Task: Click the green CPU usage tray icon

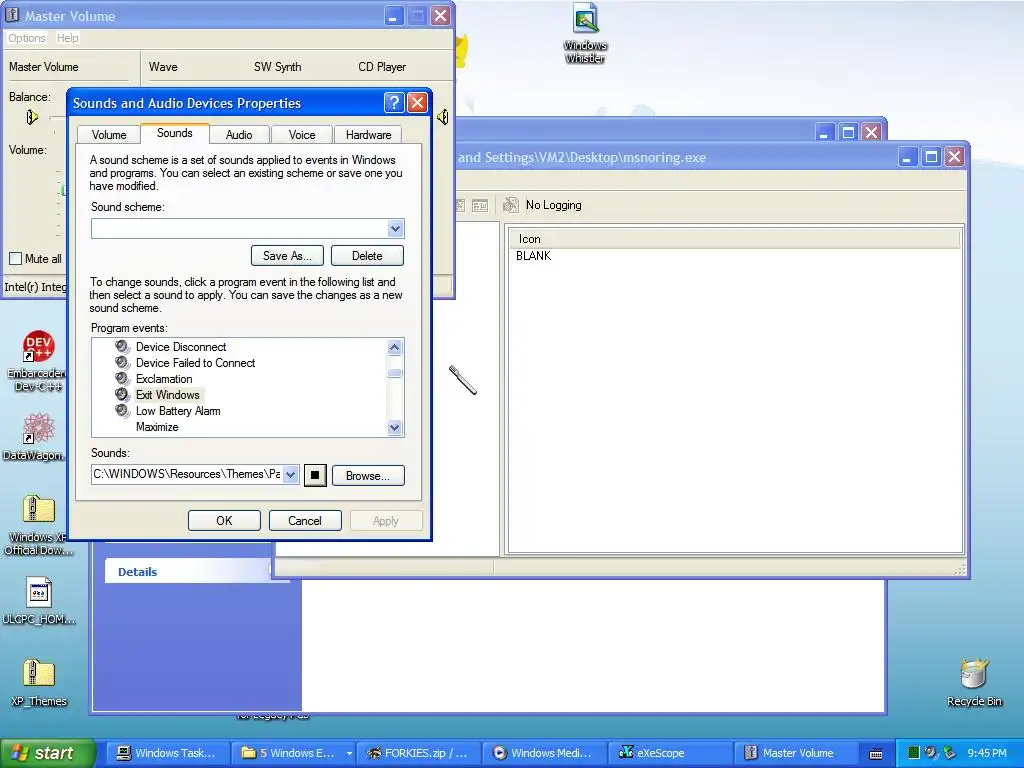Action: click(x=914, y=753)
